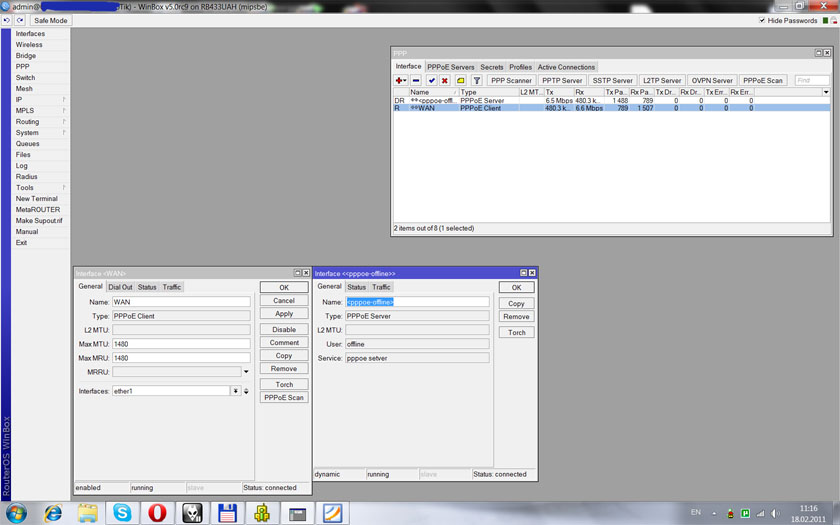The width and height of the screenshot is (840, 525).
Task: Add comment using yellow note icon
Action: click(461, 80)
